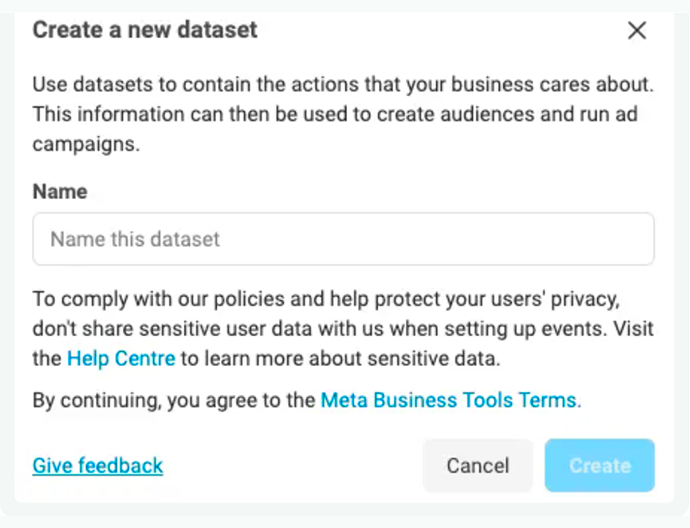
Task: Click the Create a new dataset heading
Action: 145,30
